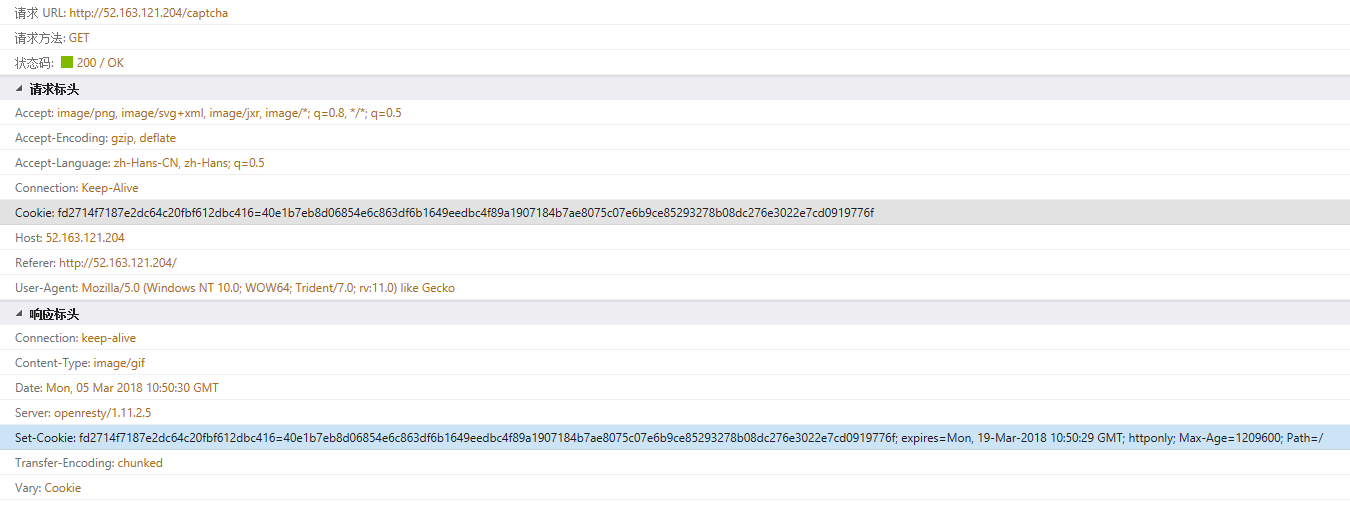This screenshot has height=508, width=1350.
Task: Collapse the 响应标头 section triangle
Action: pos(19,314)
